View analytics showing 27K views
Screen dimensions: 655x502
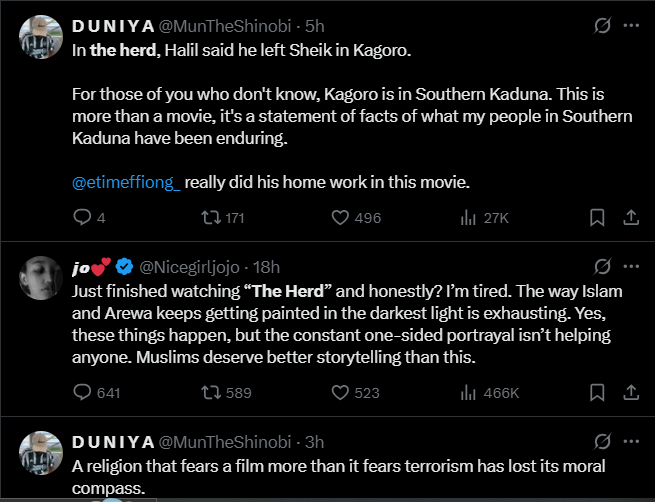click(467, 217)
